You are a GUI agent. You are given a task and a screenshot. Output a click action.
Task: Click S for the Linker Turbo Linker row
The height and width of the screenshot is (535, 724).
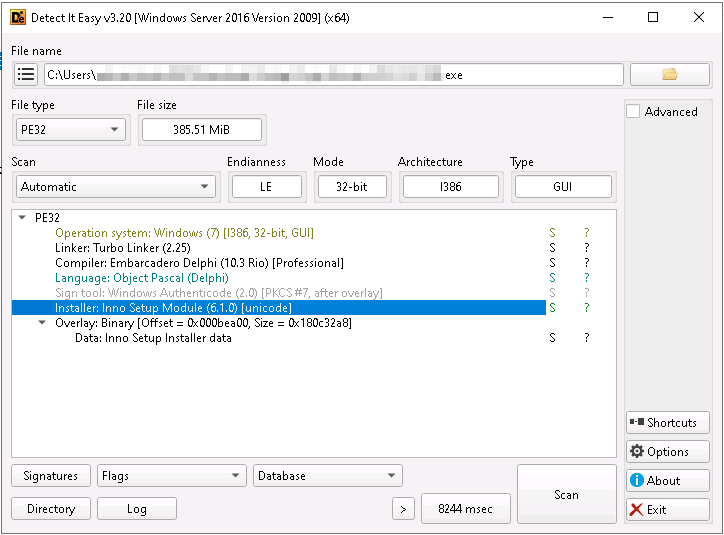click(552, 248)
